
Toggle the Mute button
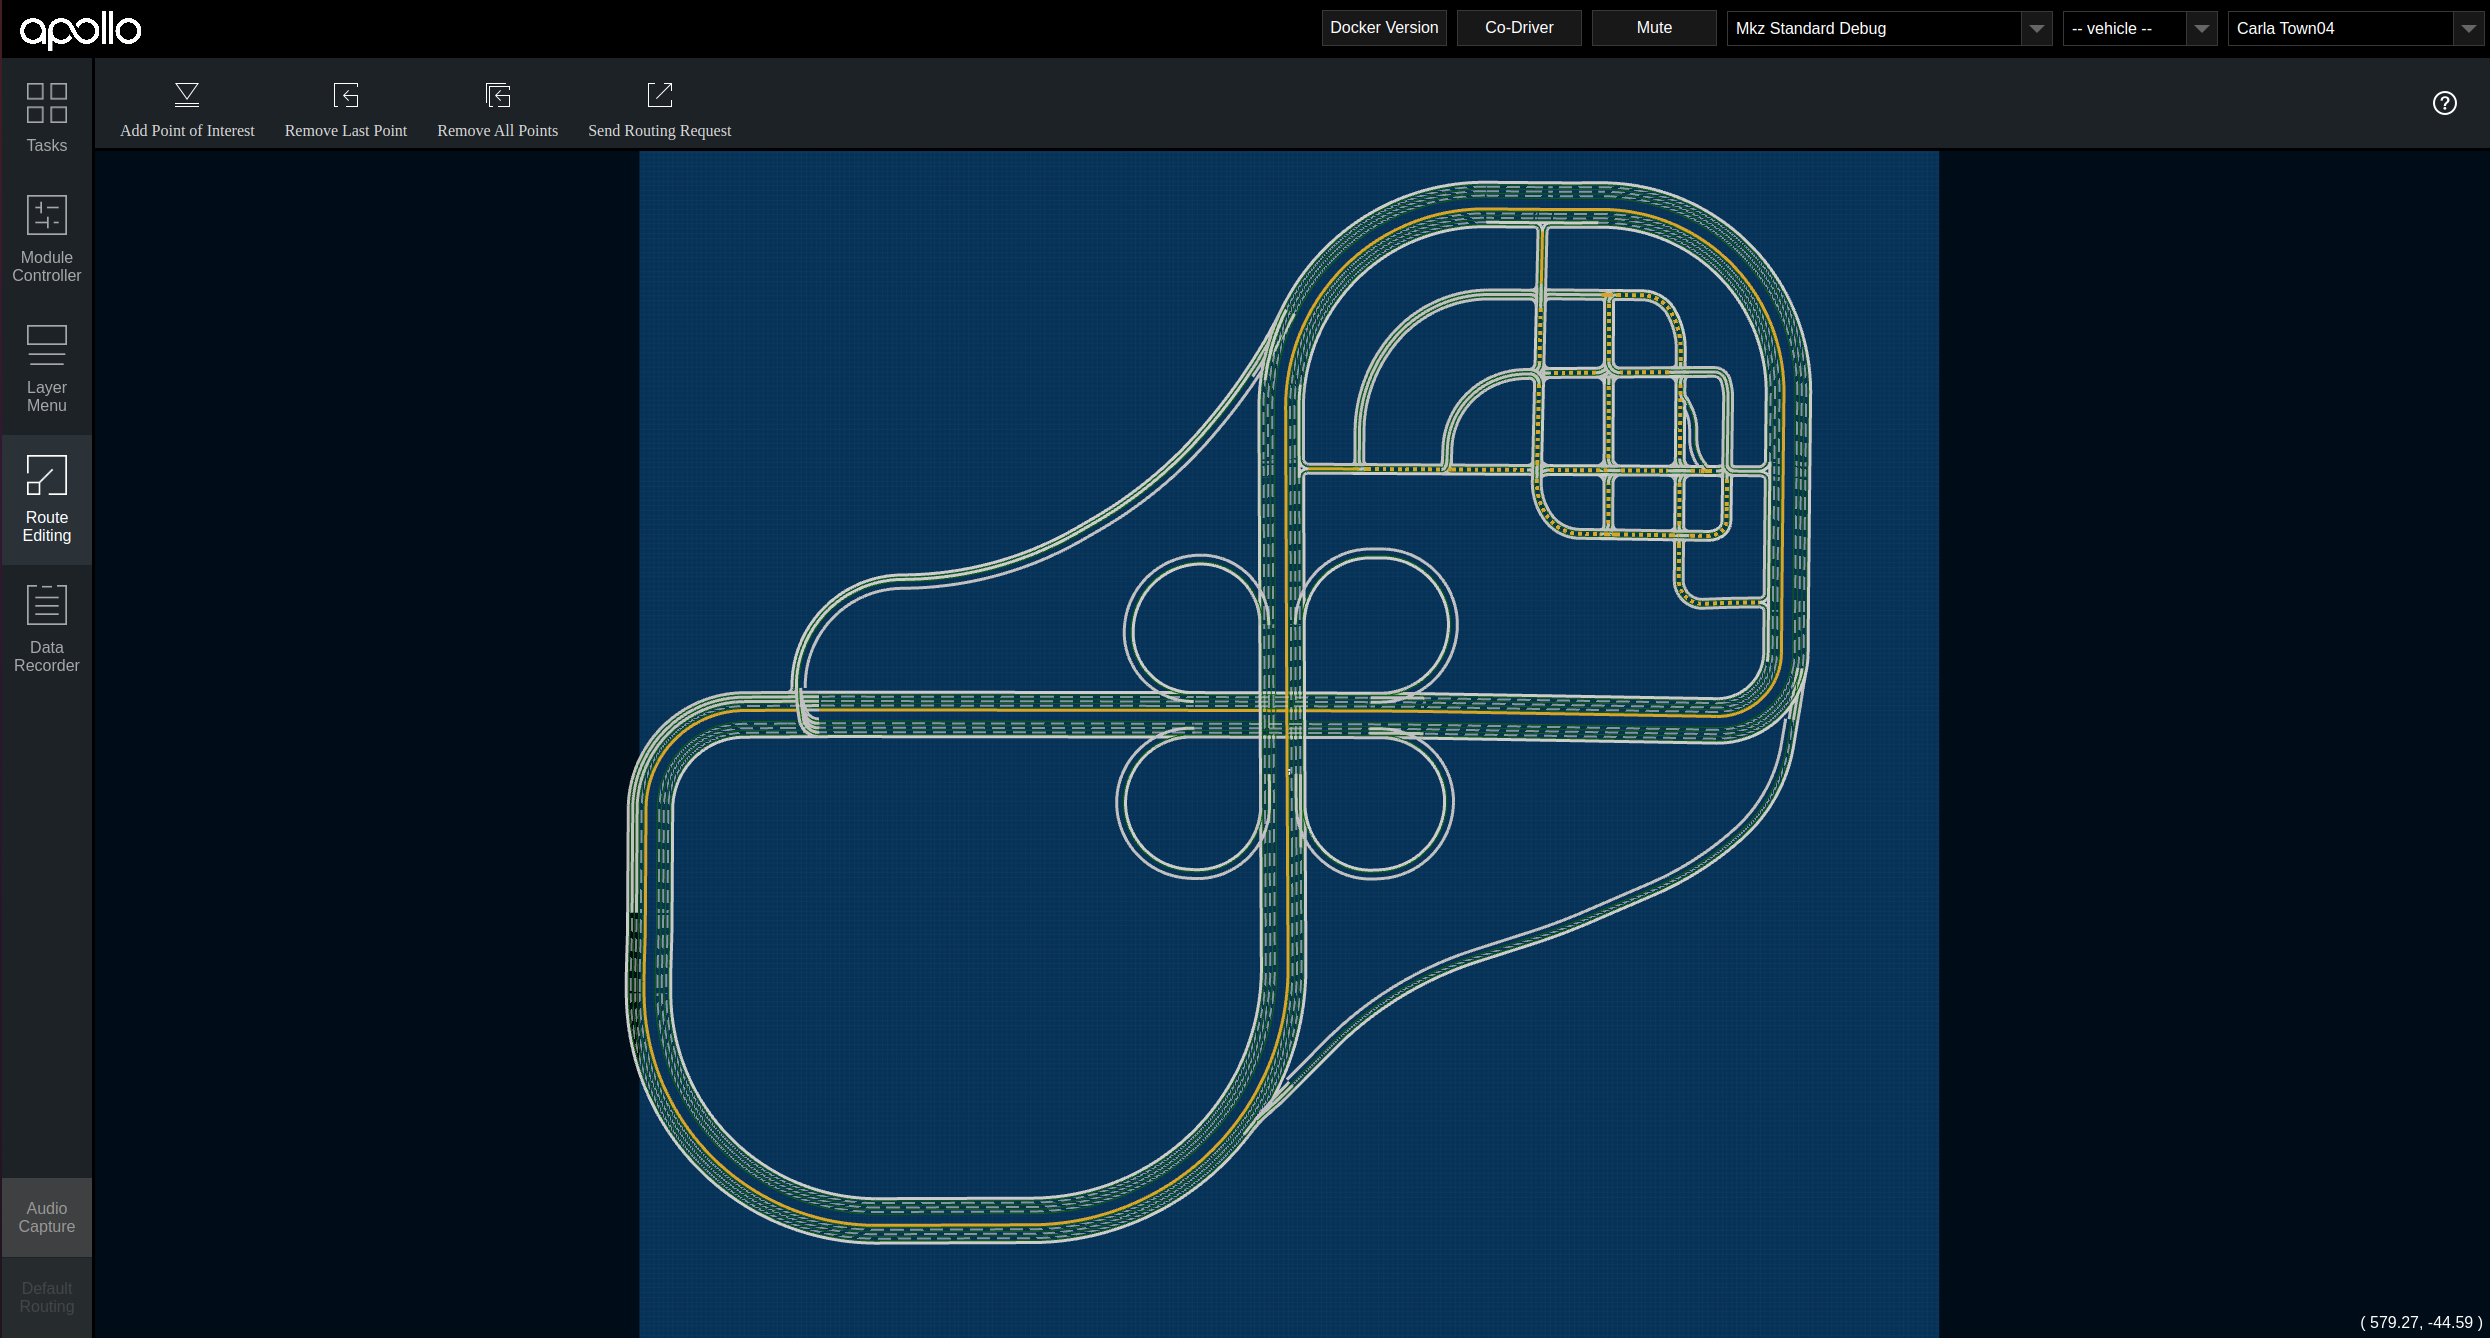(x=1653, y=28)
